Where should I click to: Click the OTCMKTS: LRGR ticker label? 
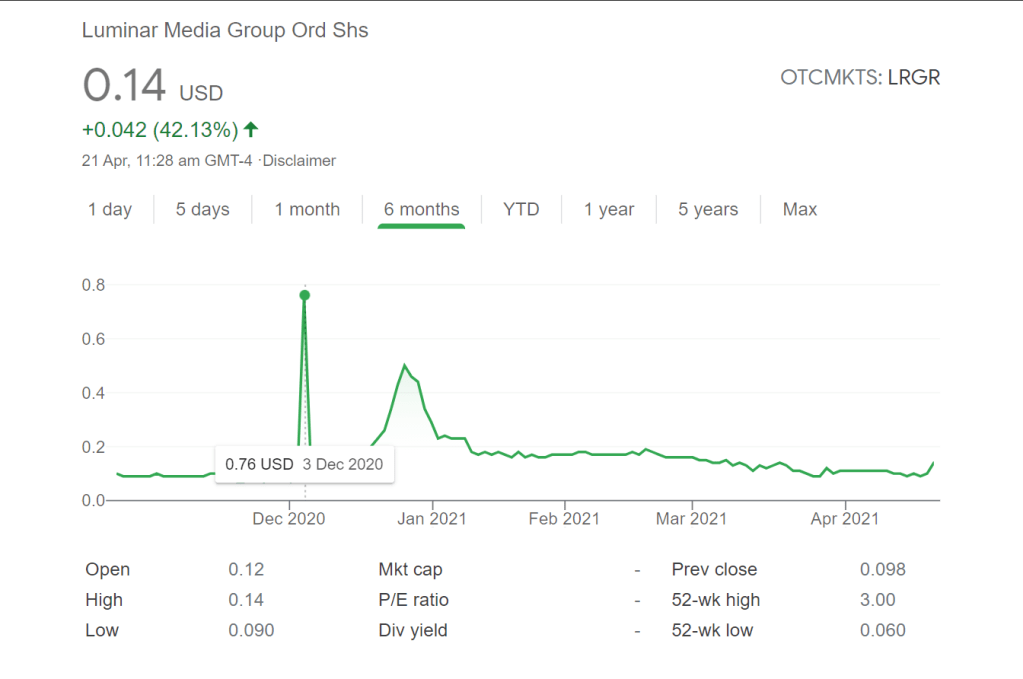click(860, 77)
